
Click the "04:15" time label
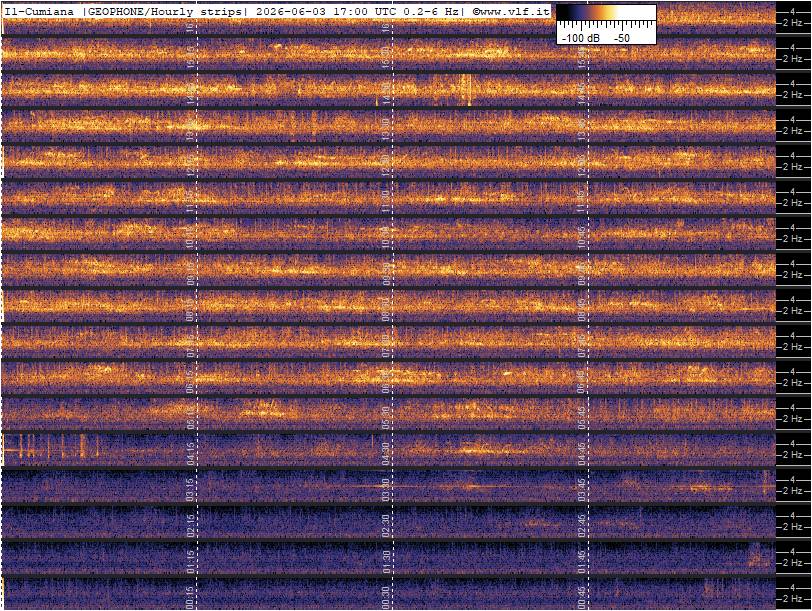[x=190, y=454]
